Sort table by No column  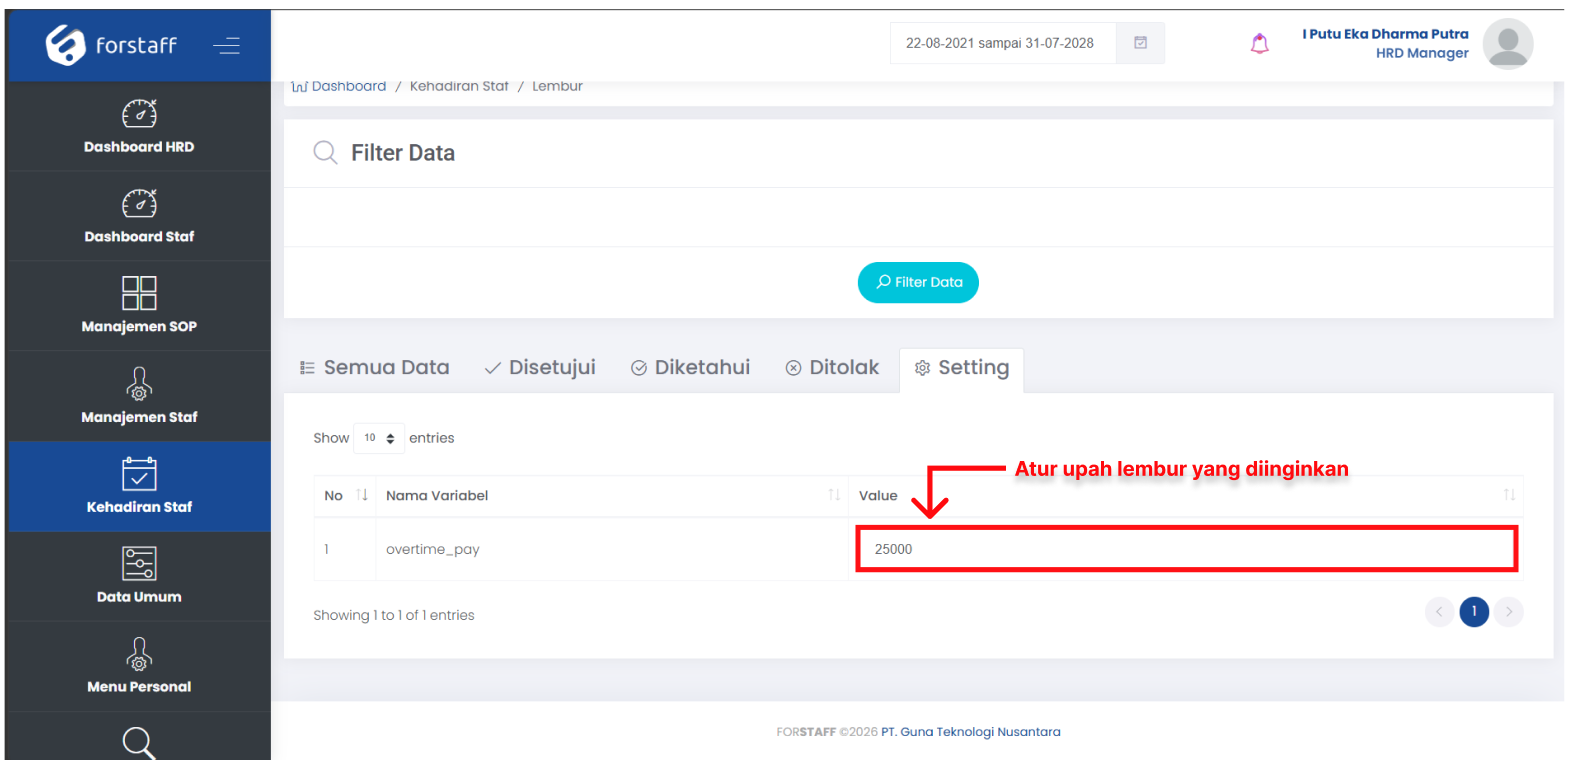tap(346, 496)
